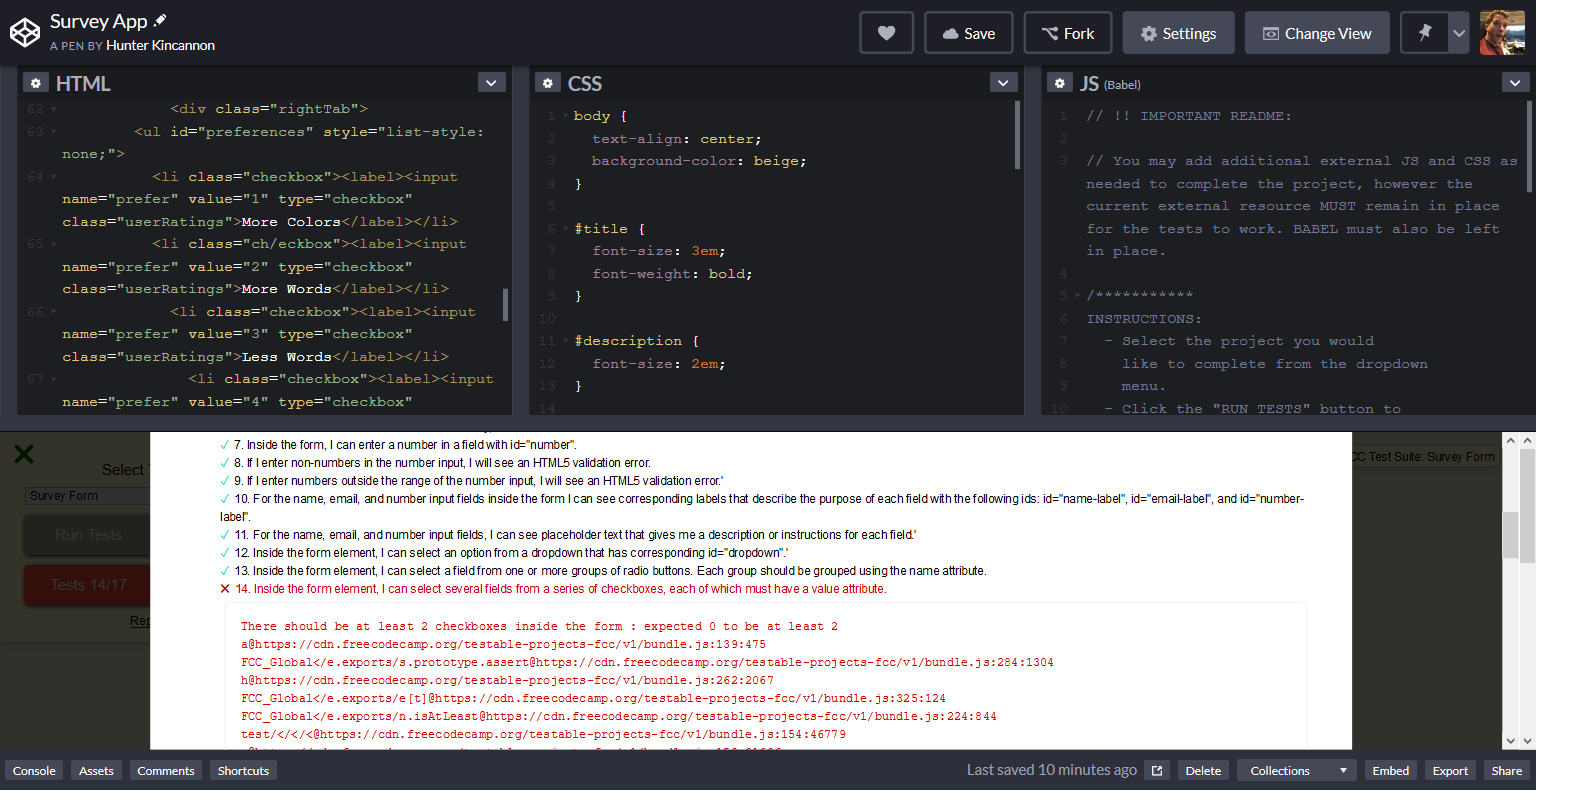Close the test overlay with green X
The height and width of the screenshot is (802, 1586).
tap(24, 454)
